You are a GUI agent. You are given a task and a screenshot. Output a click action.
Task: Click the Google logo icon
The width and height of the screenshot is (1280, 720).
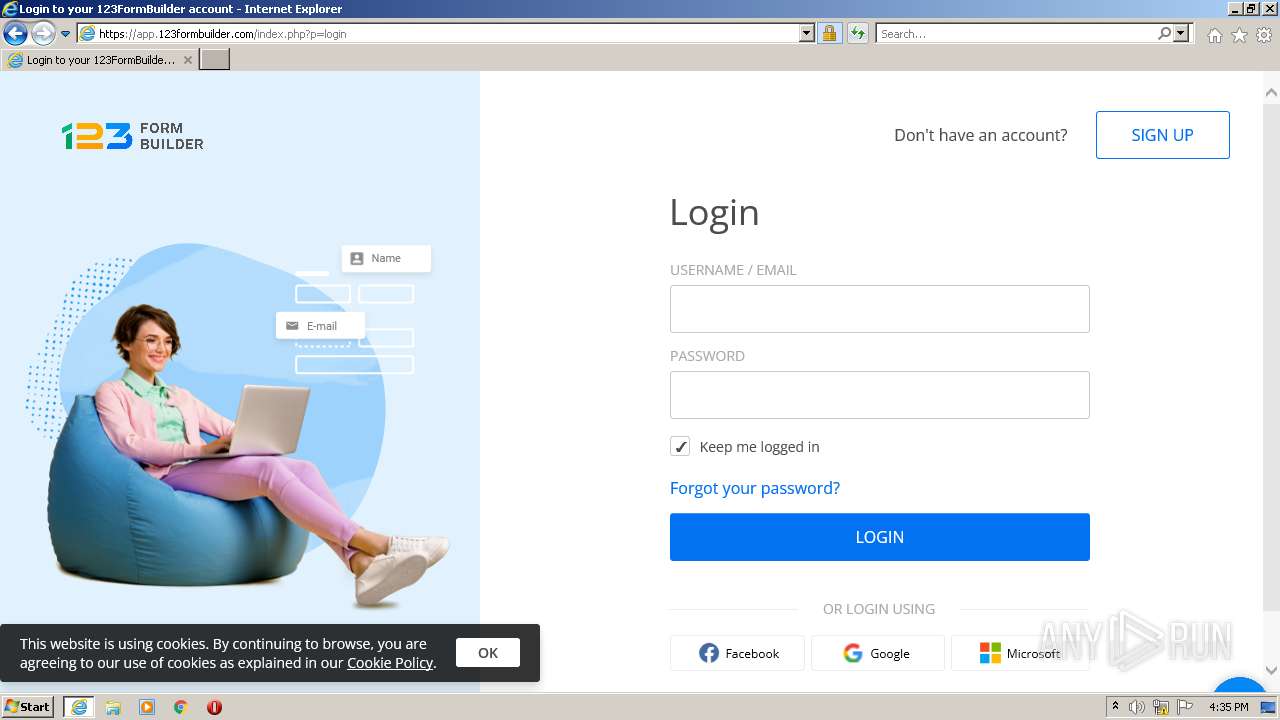click(852, 653)
